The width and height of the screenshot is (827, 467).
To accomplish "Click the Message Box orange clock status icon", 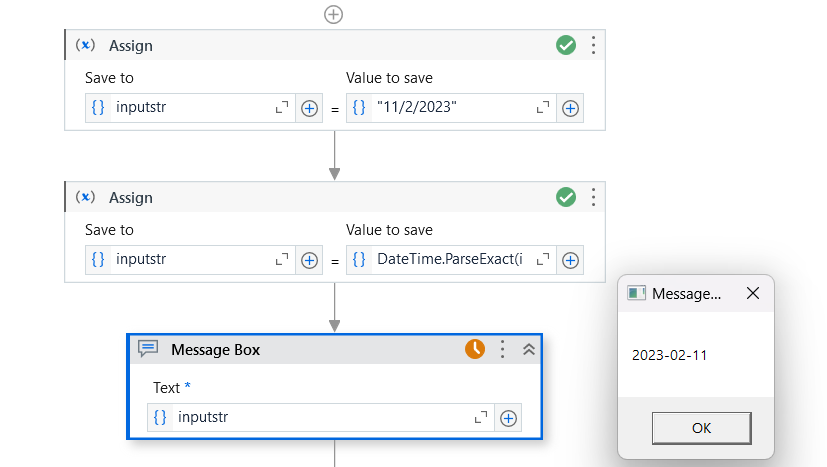I will pos(475,349).
